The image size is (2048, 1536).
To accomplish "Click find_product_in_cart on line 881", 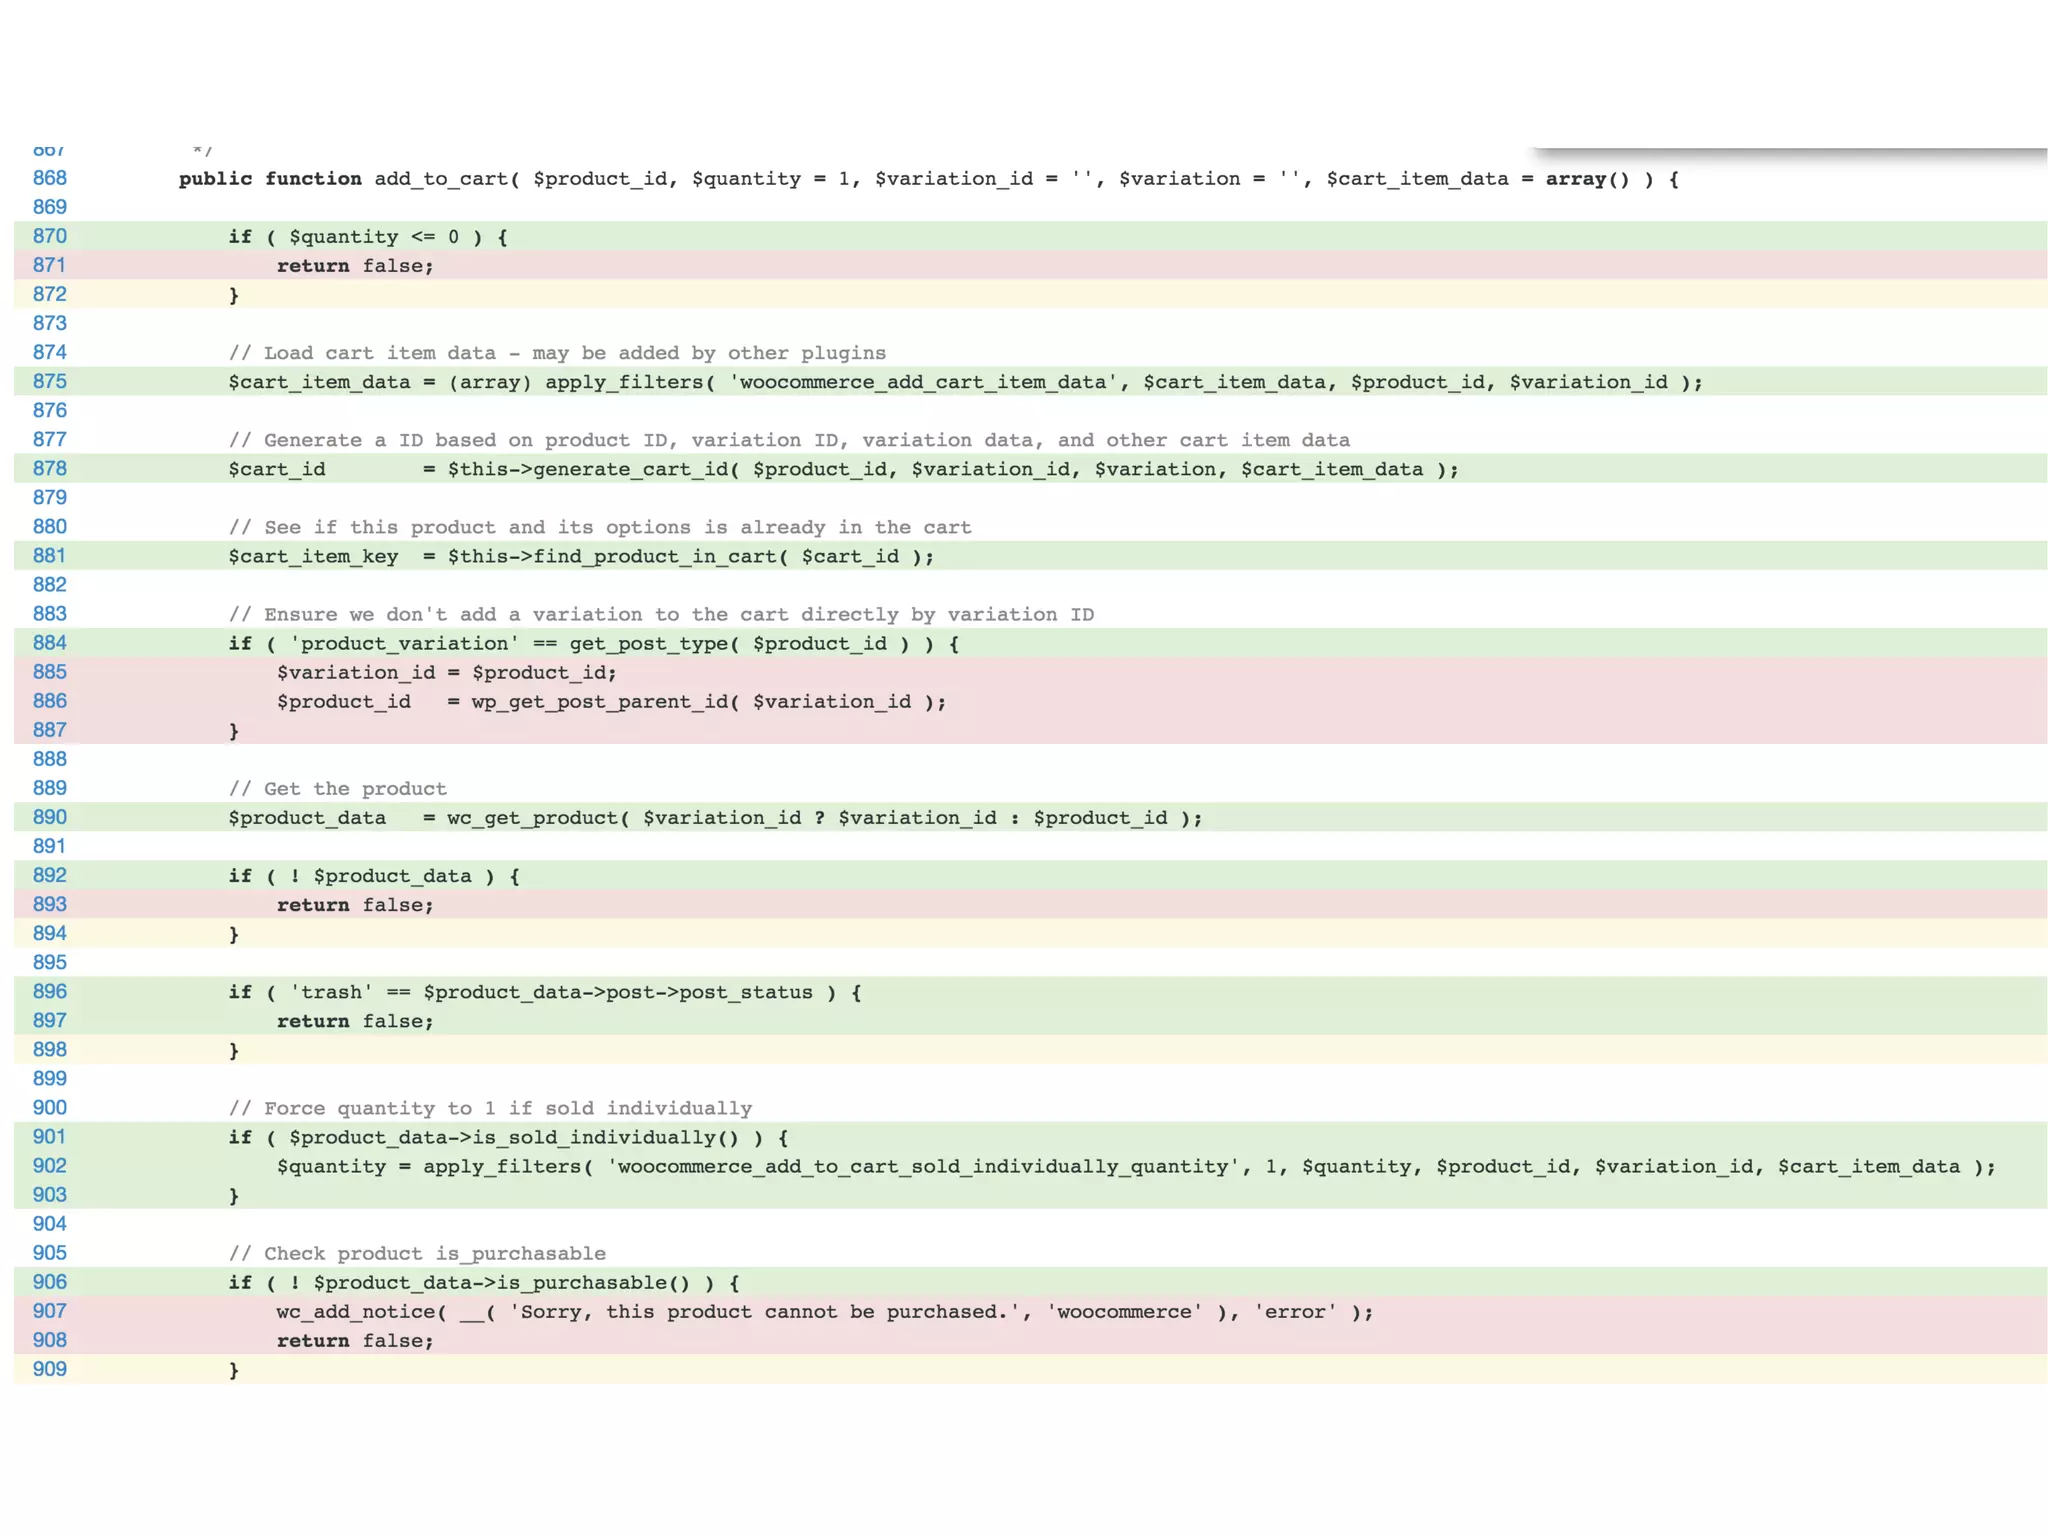I will click(654, 556).
